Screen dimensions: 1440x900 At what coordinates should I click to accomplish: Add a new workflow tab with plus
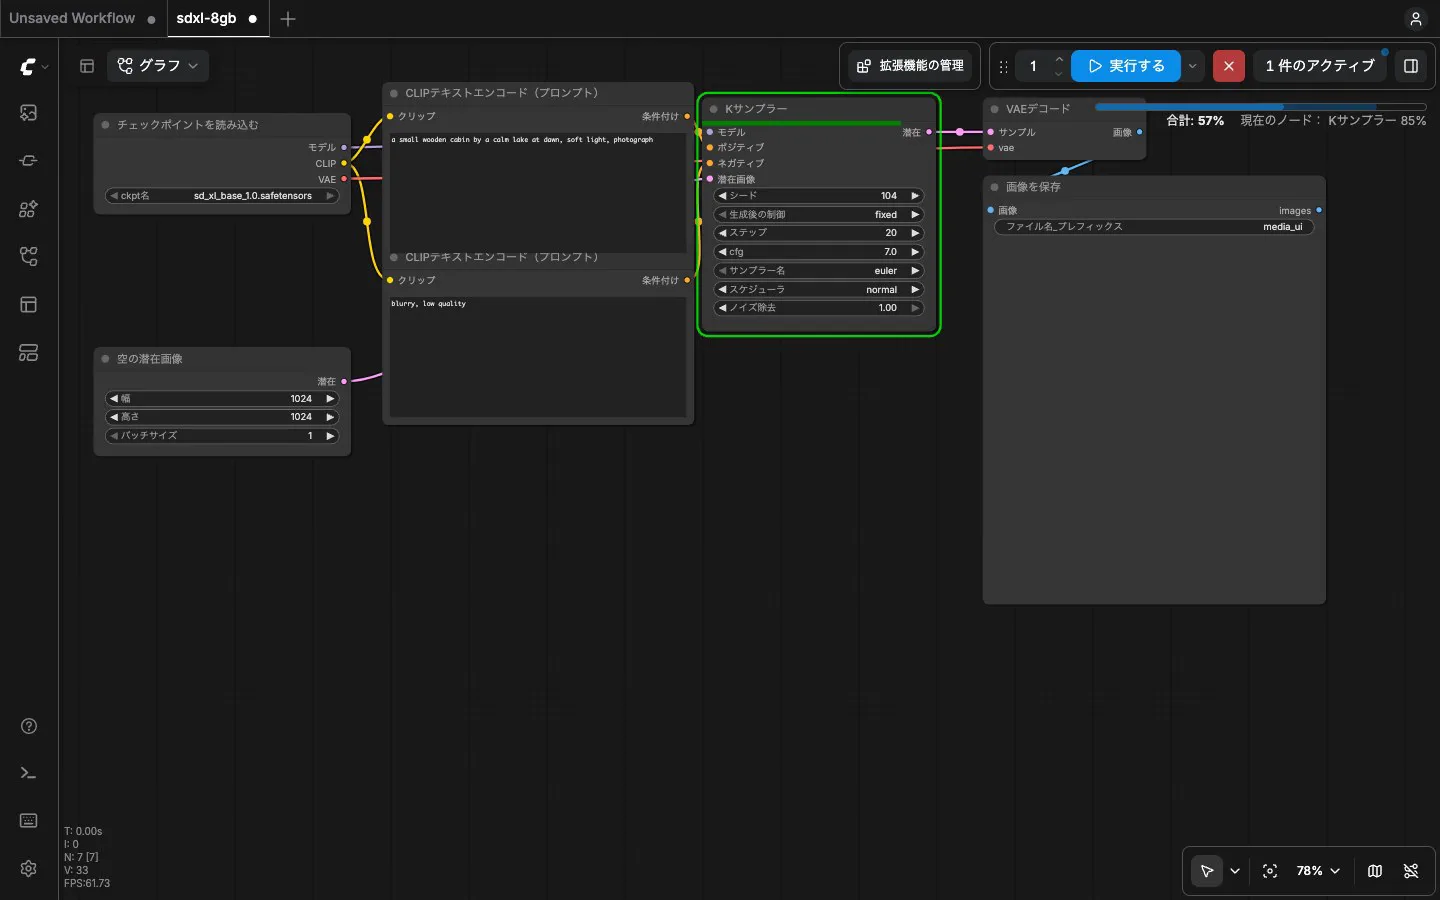point(288,19)
